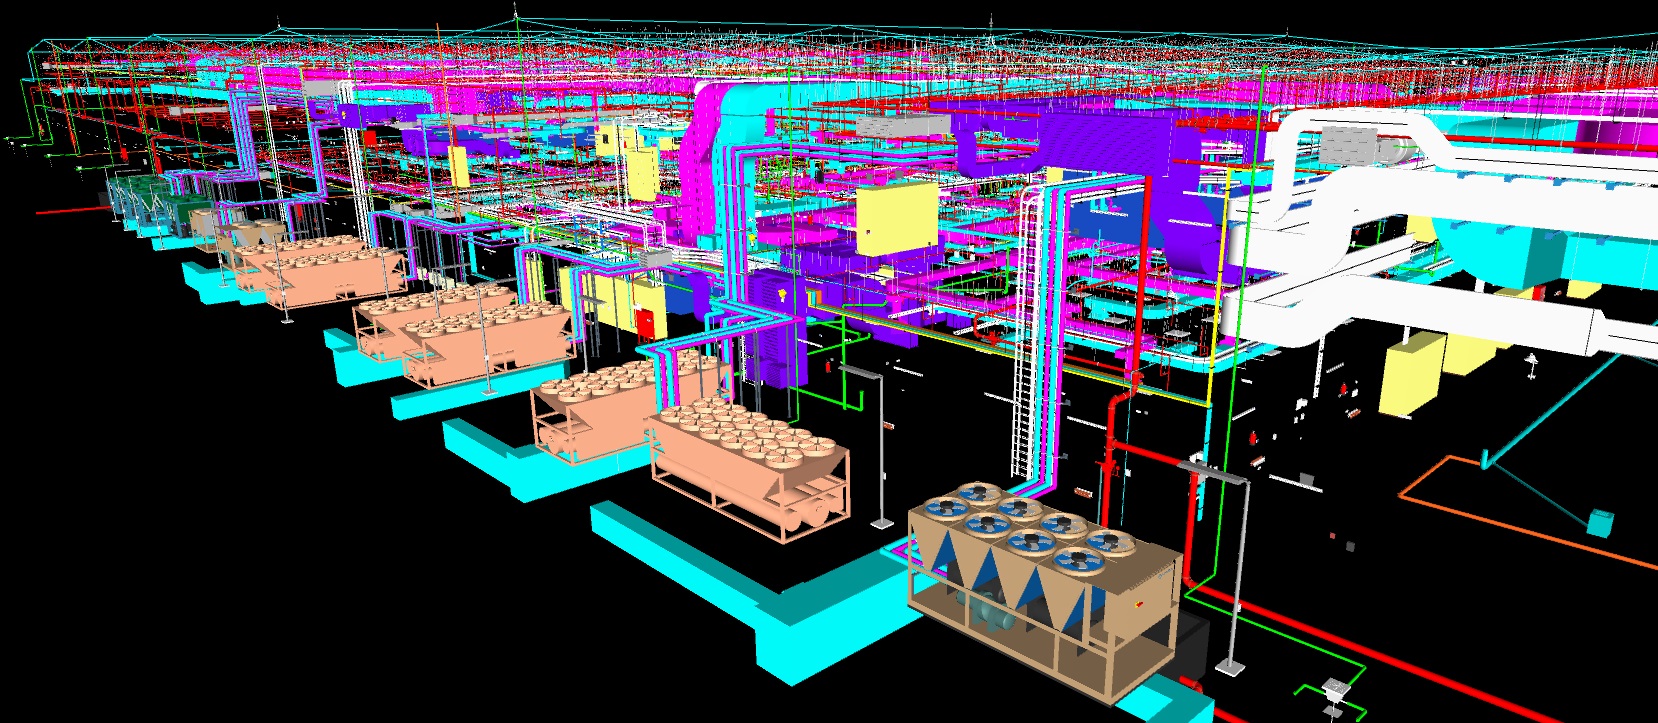Select the small red panel beside the yellow cabinet

[648, 322]
